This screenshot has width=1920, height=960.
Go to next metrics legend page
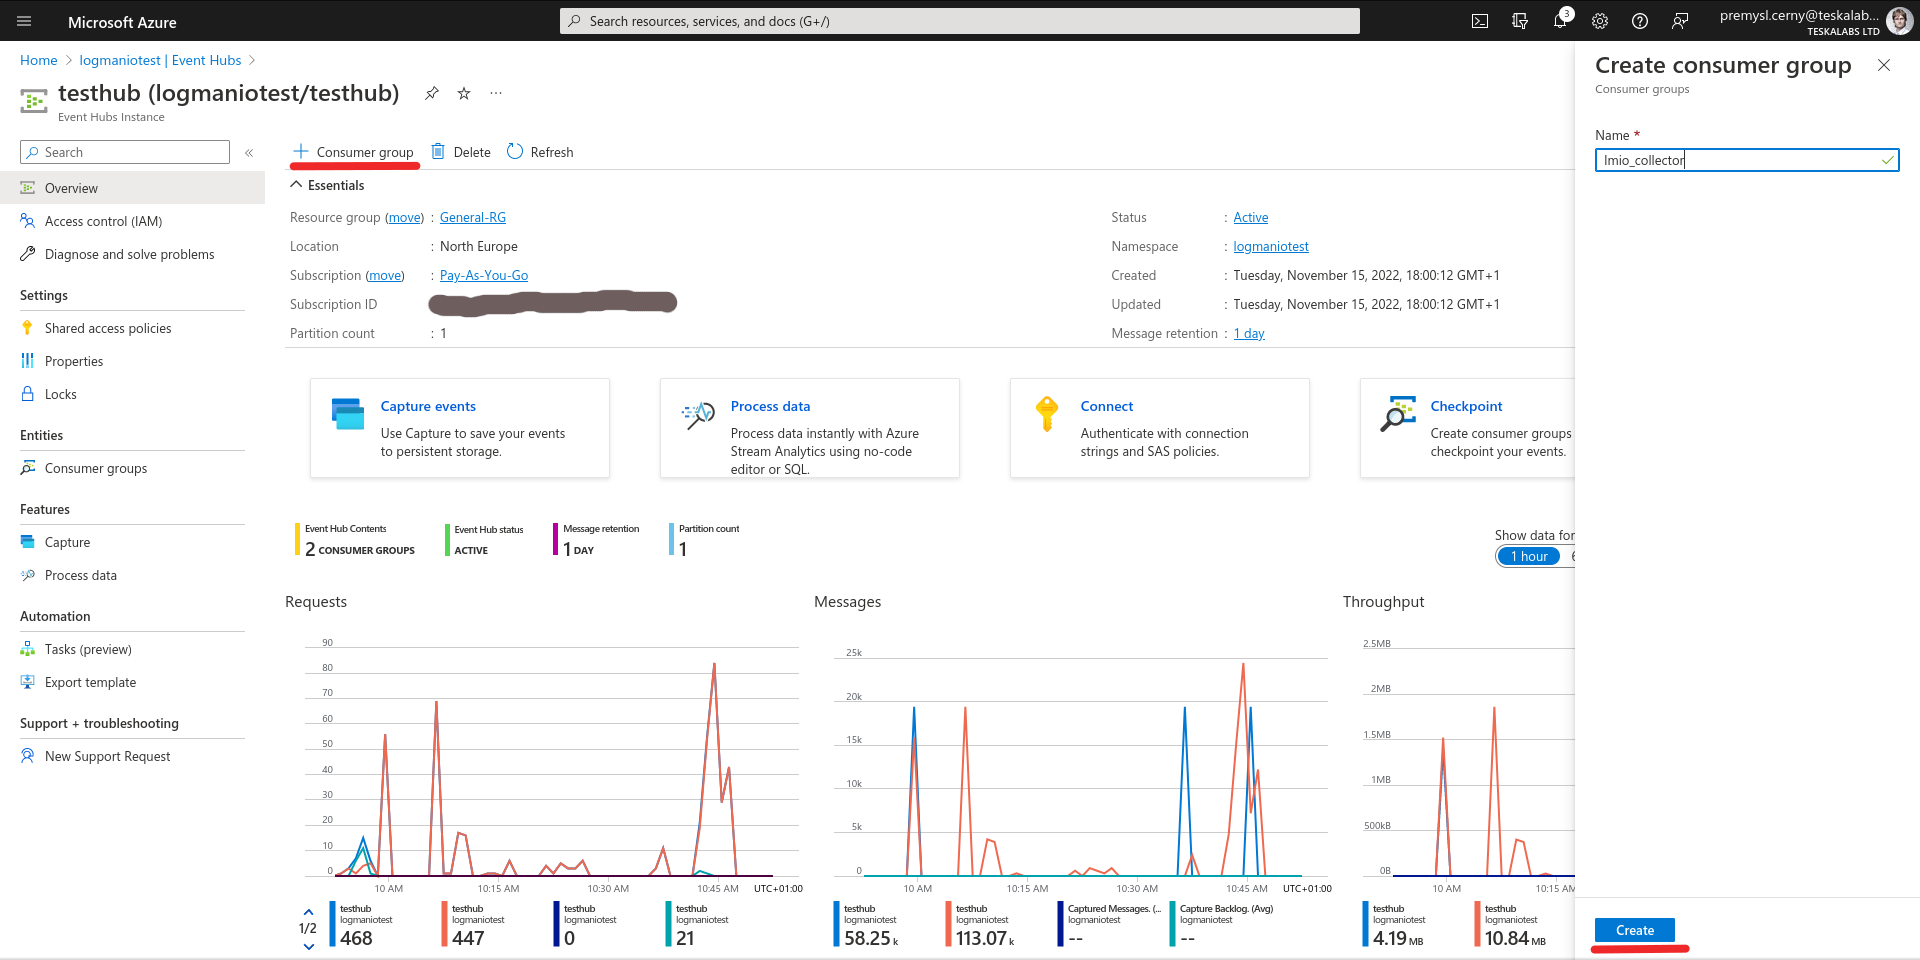coord(308,946)
